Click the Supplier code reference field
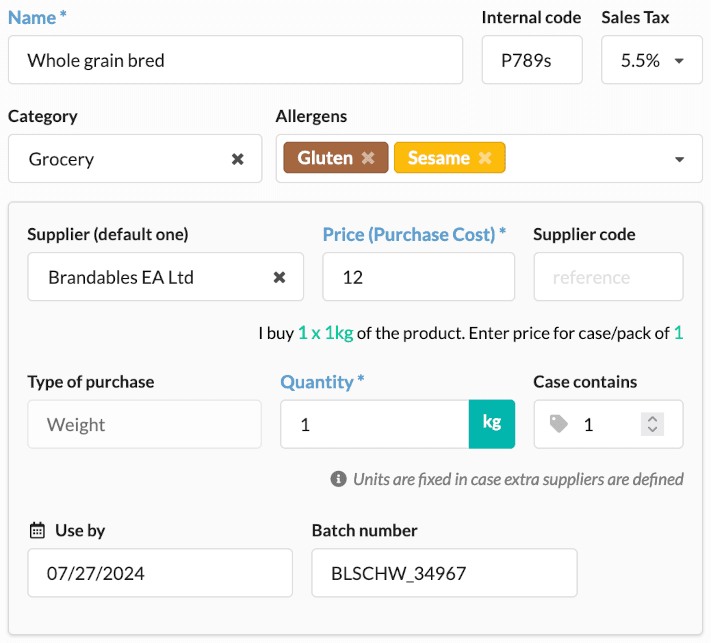Viewport: 711px width, 643px height. pos(609,277)
